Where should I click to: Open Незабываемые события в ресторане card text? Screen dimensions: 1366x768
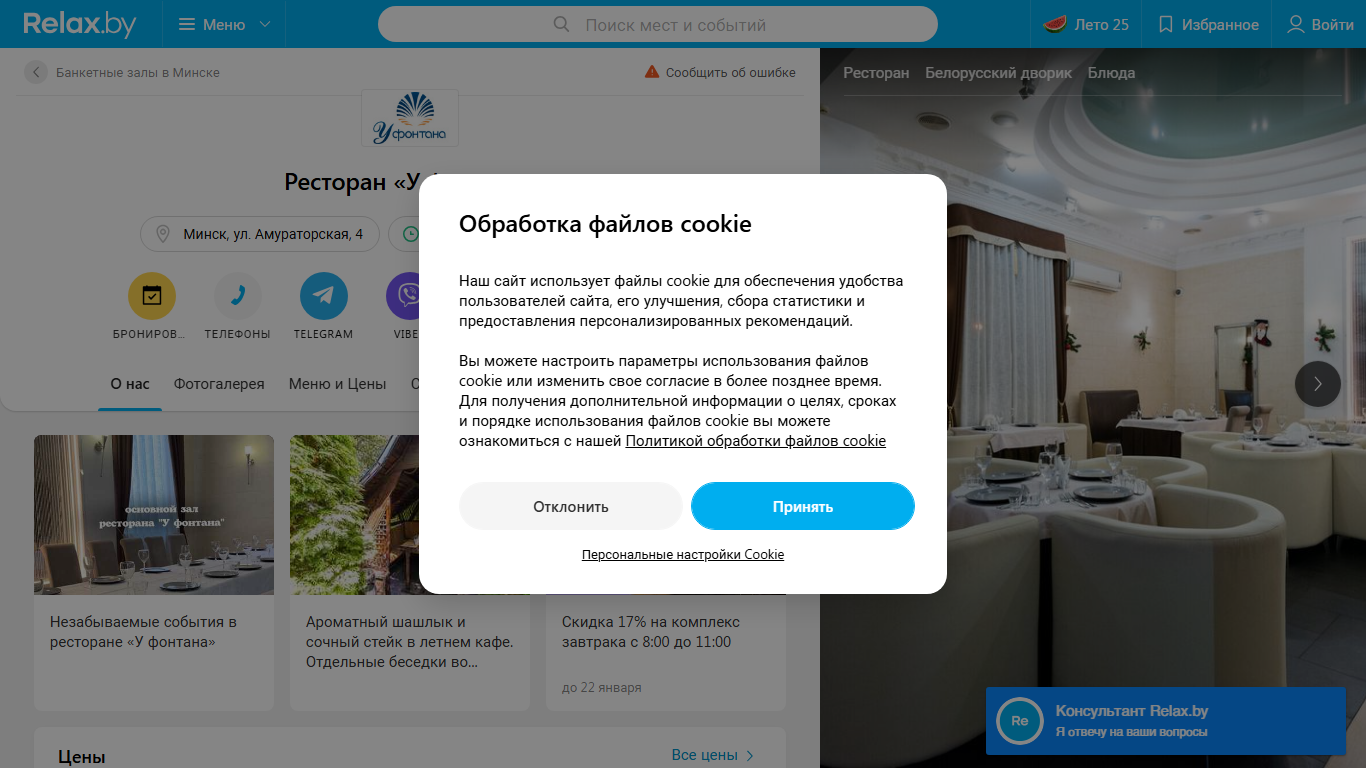point(143,632)
